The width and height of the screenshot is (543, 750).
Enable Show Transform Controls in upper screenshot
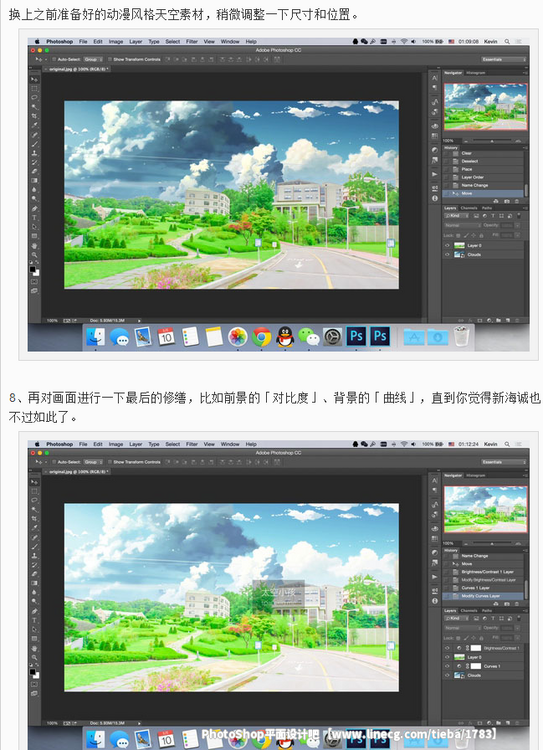coord(110,59)
